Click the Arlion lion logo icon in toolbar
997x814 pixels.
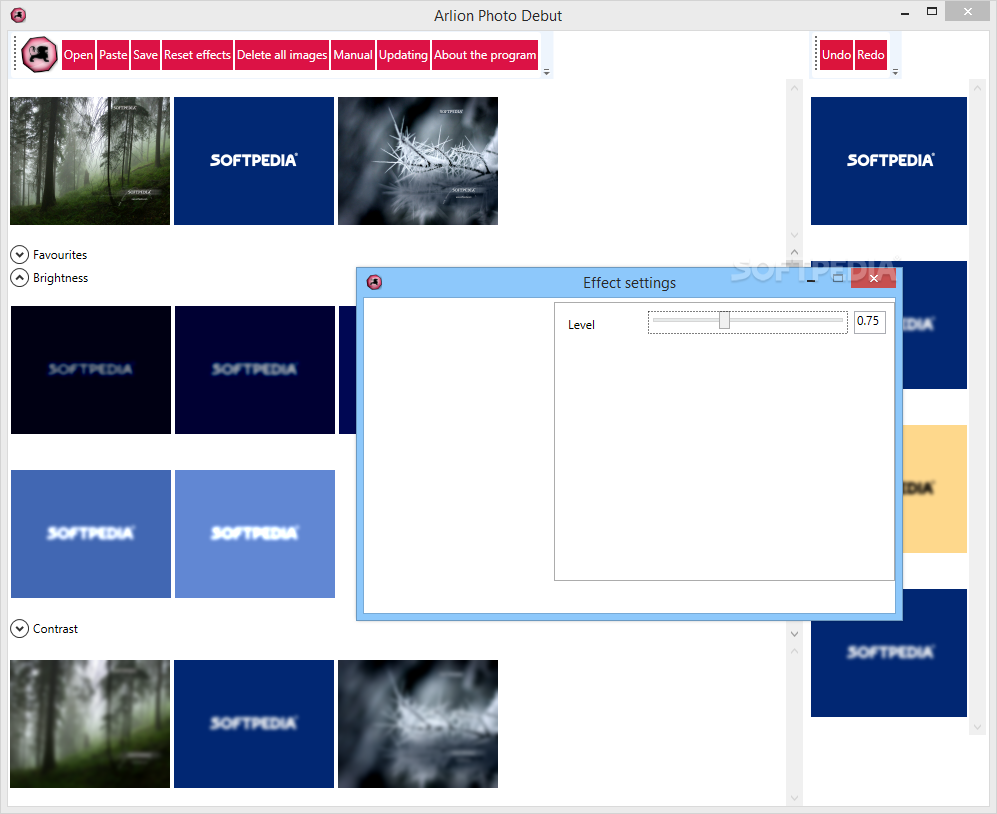[39, 55]
